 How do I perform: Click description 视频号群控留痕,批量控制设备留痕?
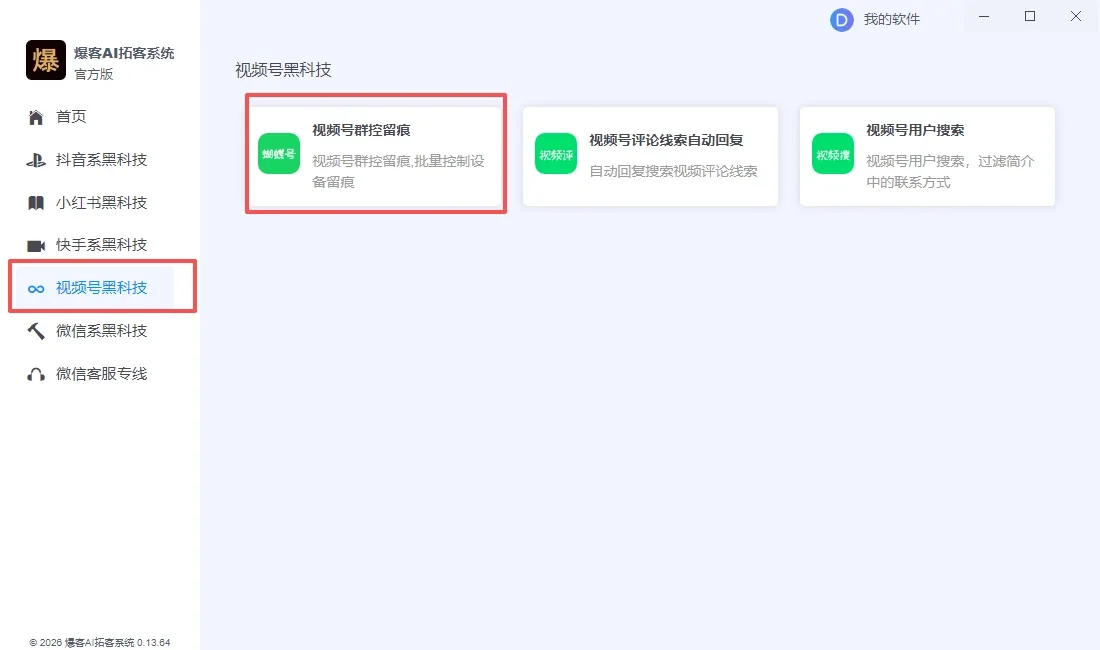tap(398, 172)
